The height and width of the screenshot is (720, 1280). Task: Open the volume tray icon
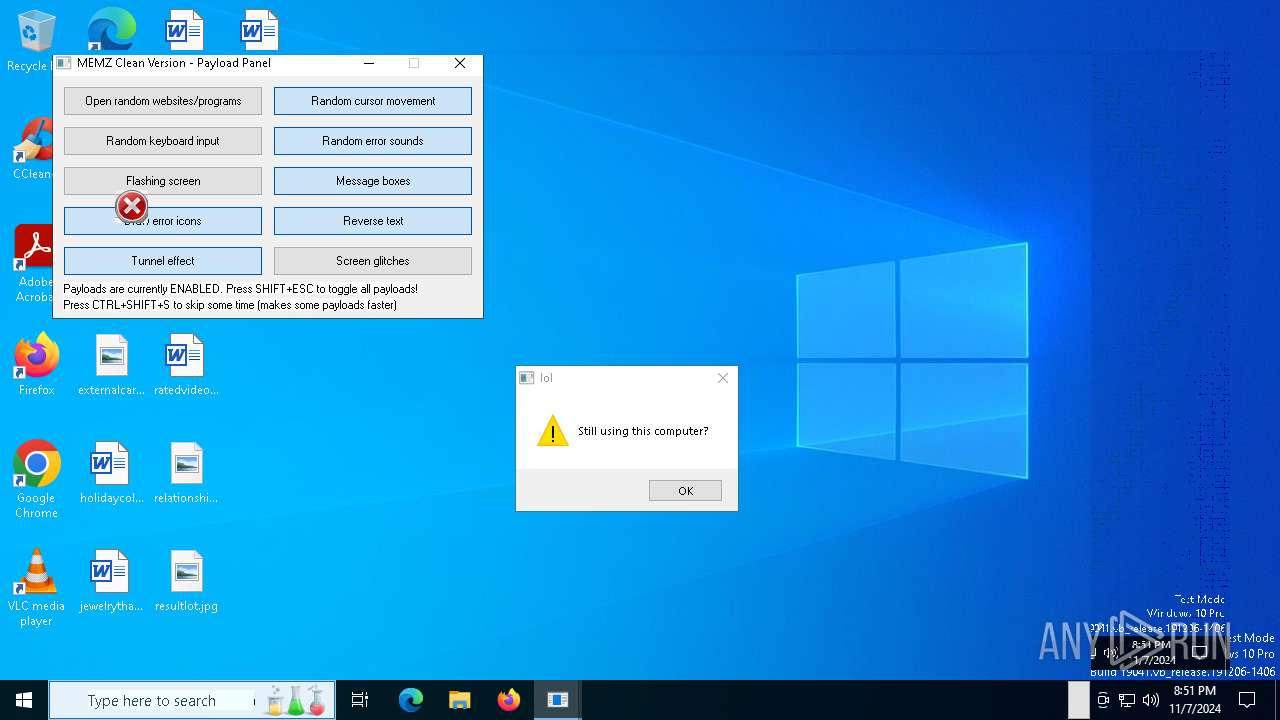pos(1151,700)
